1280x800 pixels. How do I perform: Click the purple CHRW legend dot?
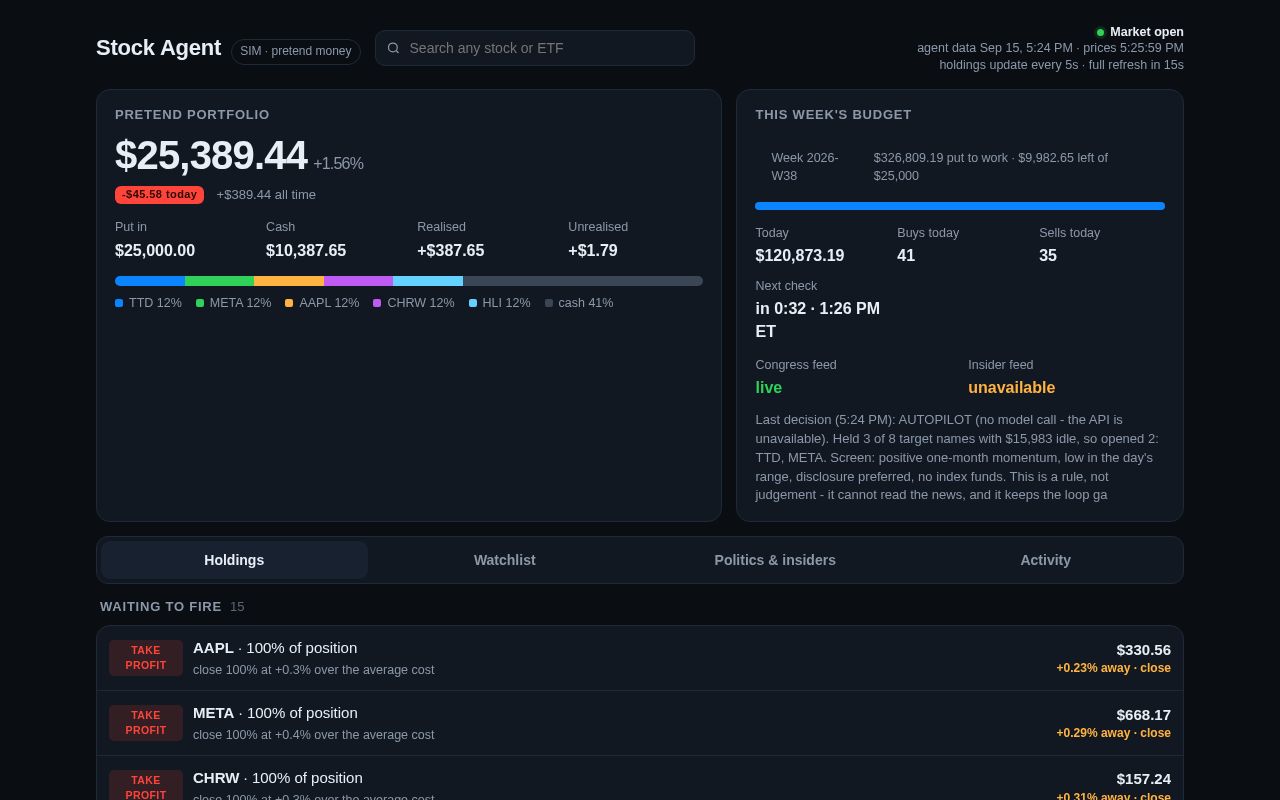(x=377, y=303)
